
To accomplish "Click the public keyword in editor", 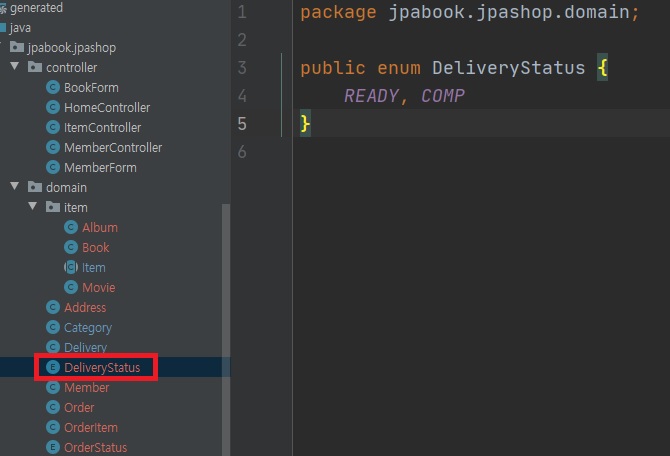I will tap(332, 68).
